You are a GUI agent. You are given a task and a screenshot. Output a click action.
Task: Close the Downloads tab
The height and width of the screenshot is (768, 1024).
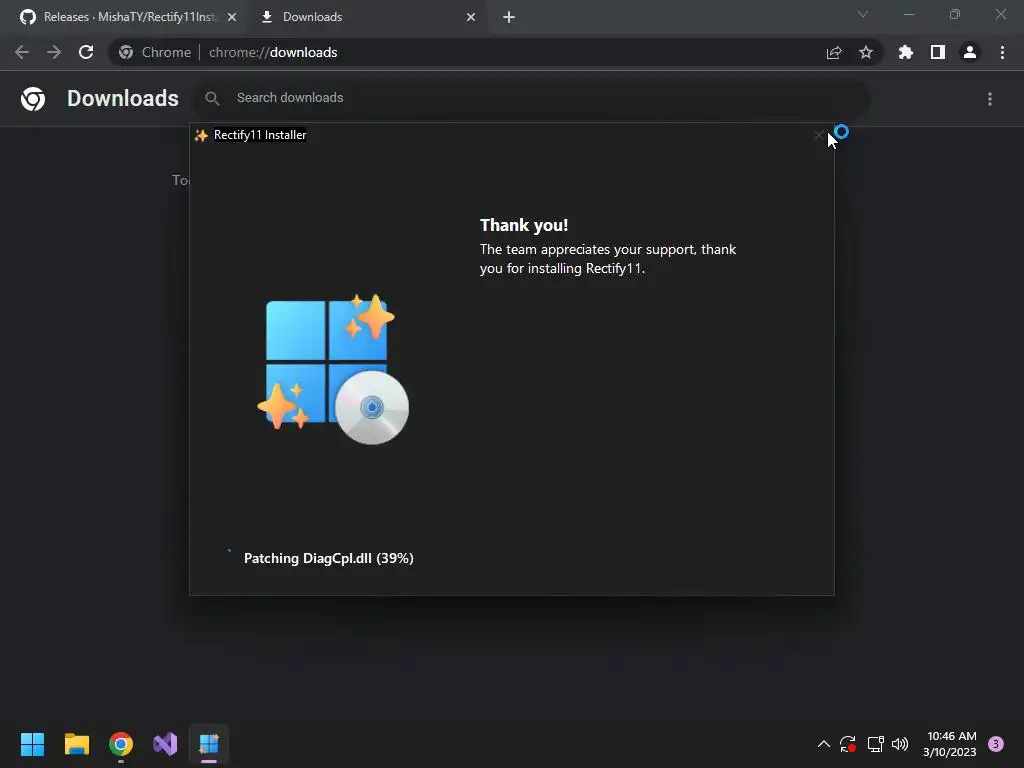471,17
